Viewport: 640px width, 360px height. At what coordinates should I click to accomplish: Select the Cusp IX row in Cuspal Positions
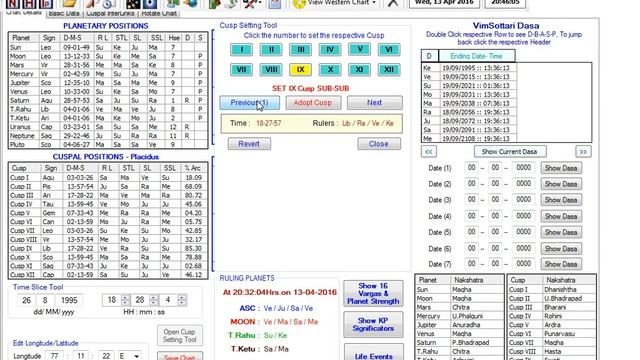coord(108,249)
